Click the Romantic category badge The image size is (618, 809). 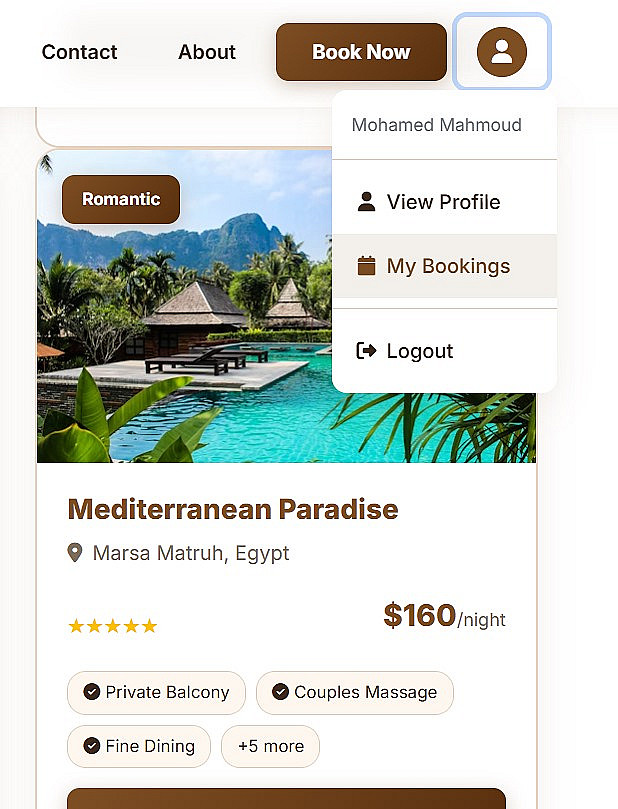(x=121, y=199)
